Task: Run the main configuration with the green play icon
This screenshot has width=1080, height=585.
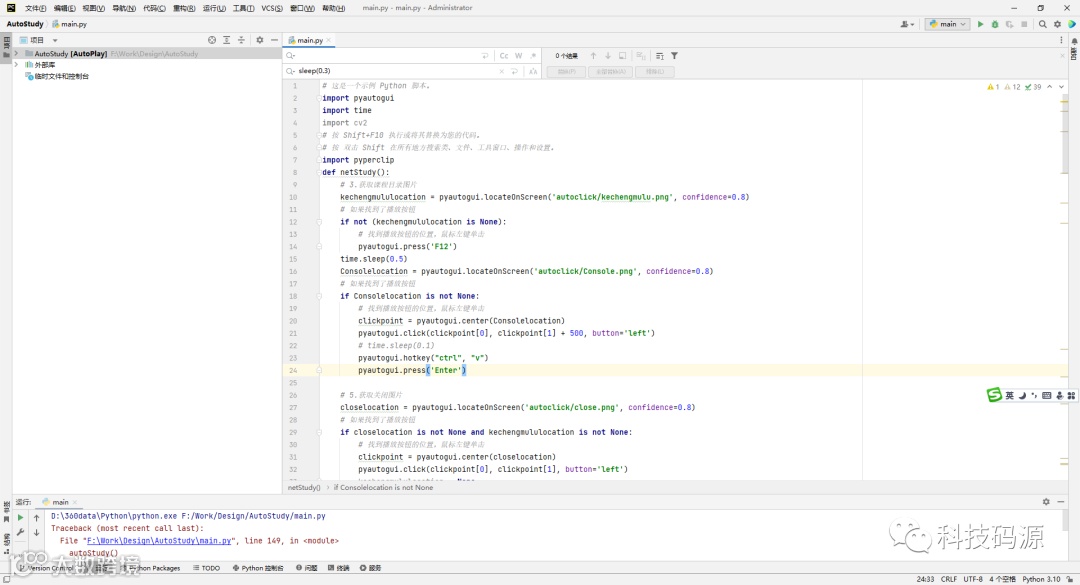Action: (980, 24)
